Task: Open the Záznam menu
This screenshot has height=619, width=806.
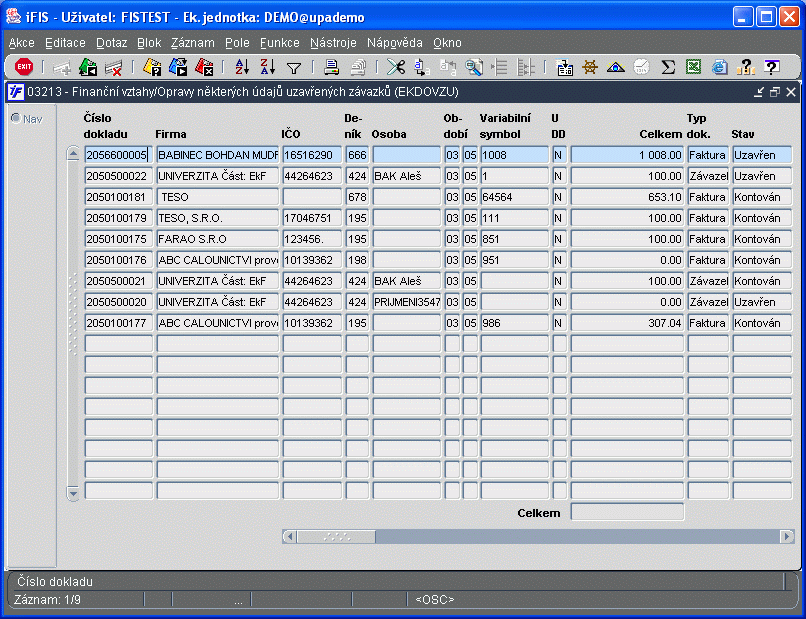Action: coord(193,43)
